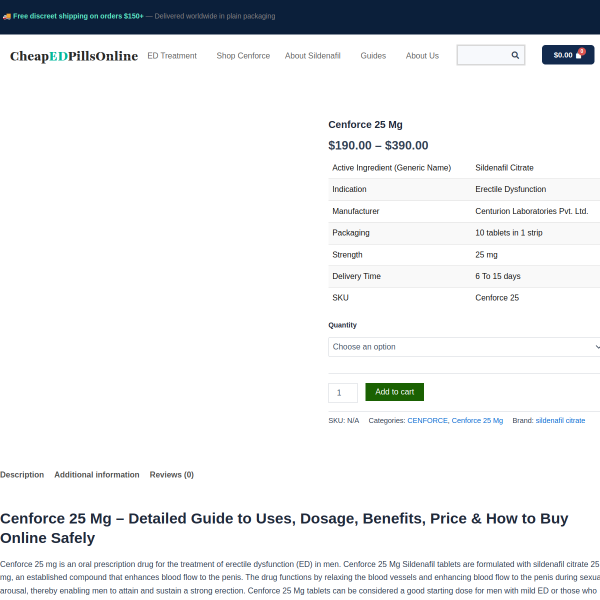This screenshot has height=600, width=600.
Task: Click the product quantity number field
Action: 343,393
